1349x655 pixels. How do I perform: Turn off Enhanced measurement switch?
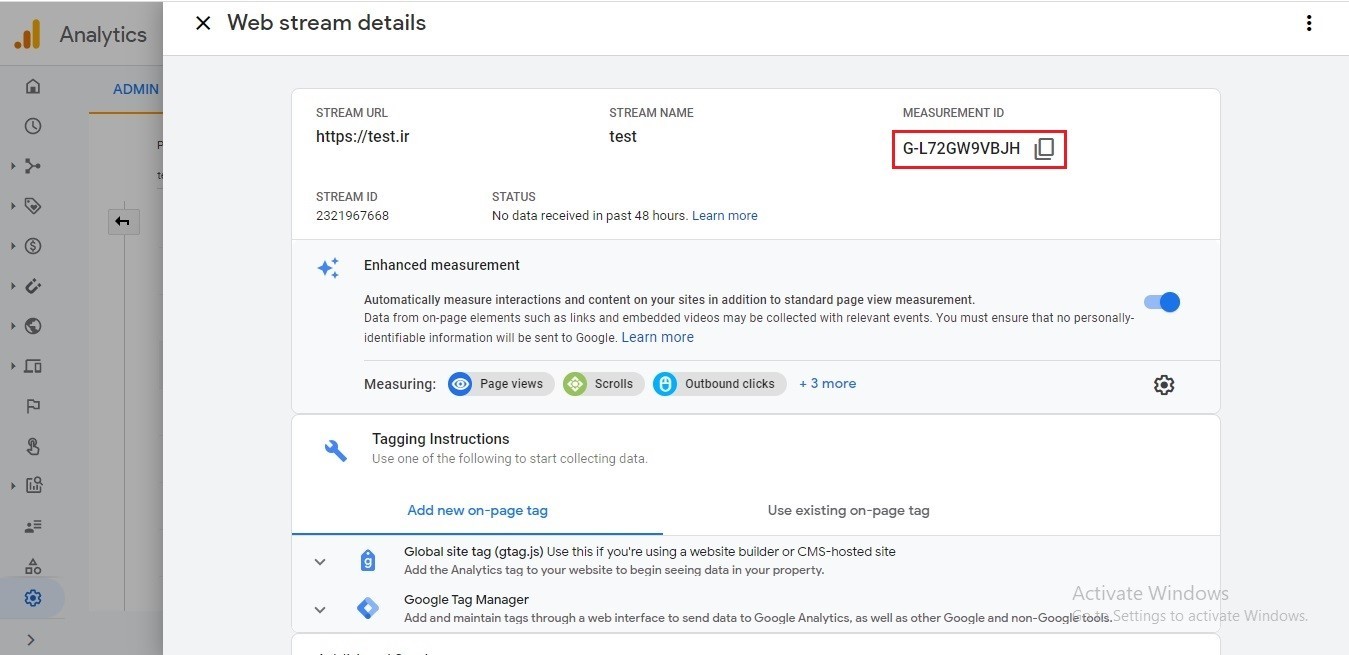tap(1162, 302)
